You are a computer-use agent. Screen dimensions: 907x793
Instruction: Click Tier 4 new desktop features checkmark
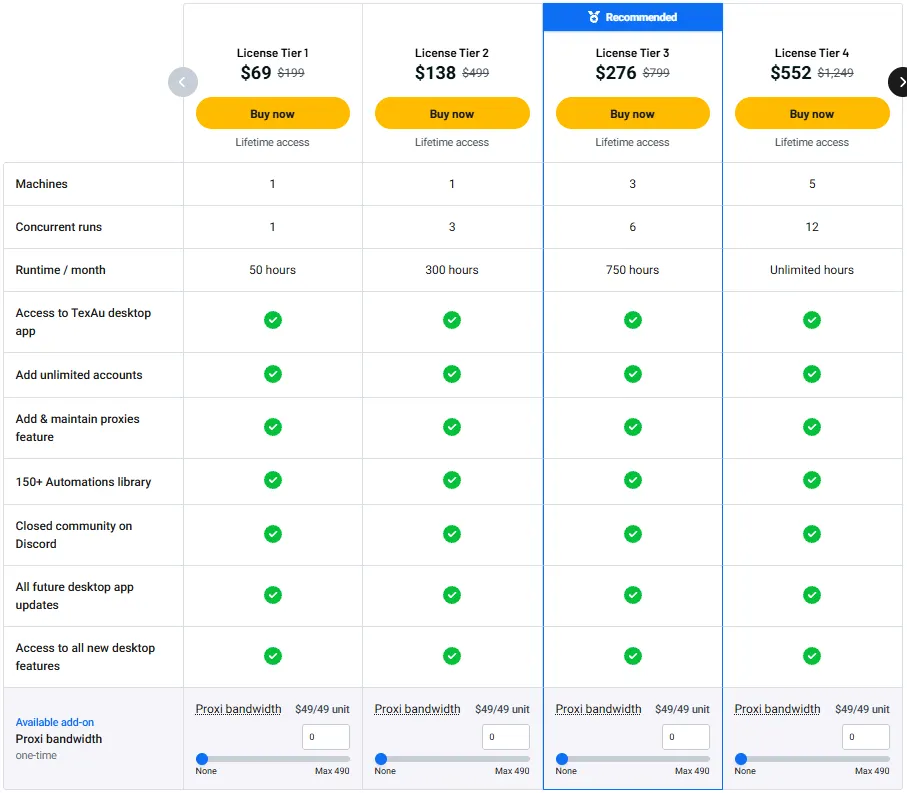[x=812, y=656]
